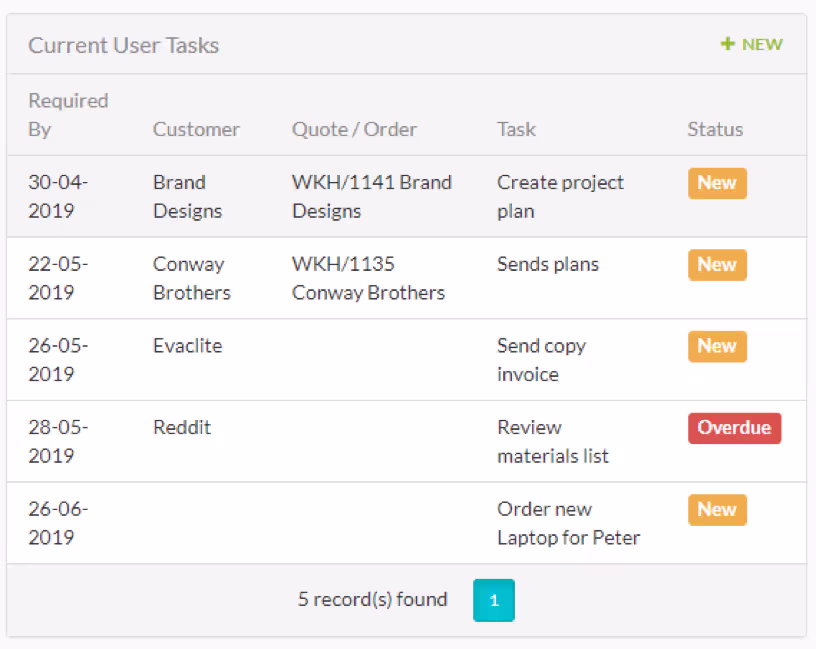Screen dimensions: 816x649
Task: Select the 22-05-2019 date cell
Action: [x=58, y=278]
